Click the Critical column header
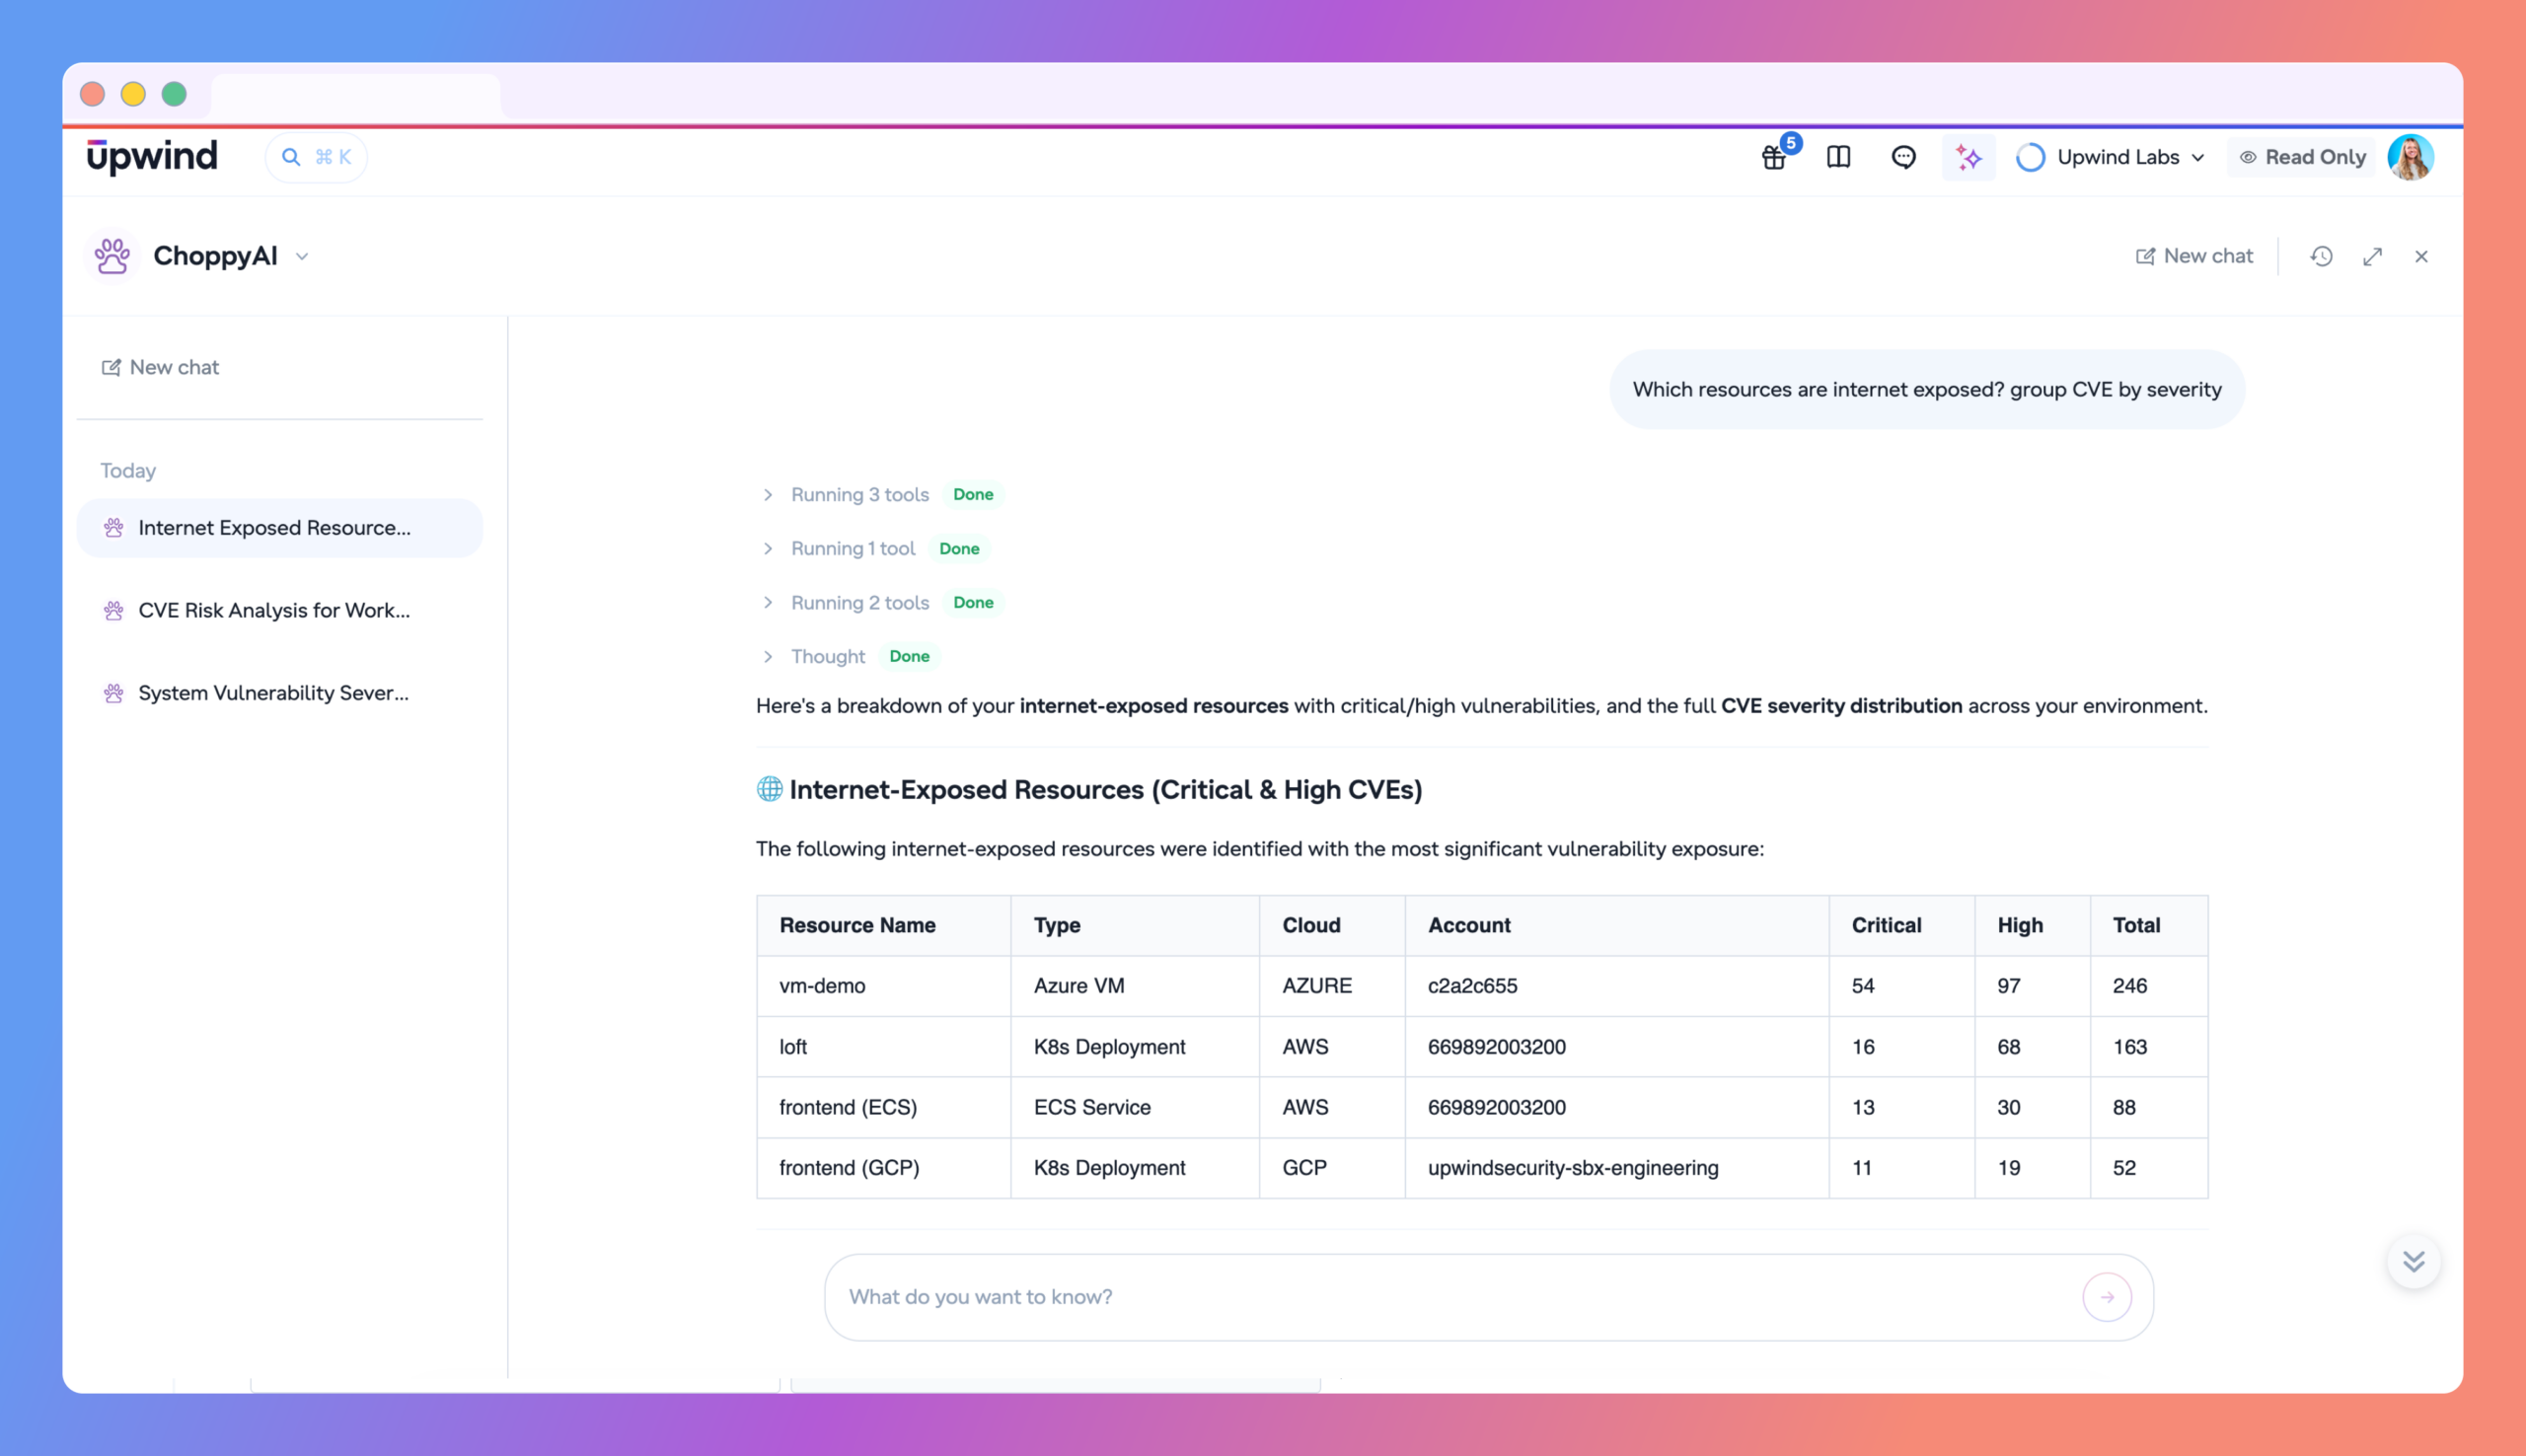2526x1456 pixels. coord(1901,925)
